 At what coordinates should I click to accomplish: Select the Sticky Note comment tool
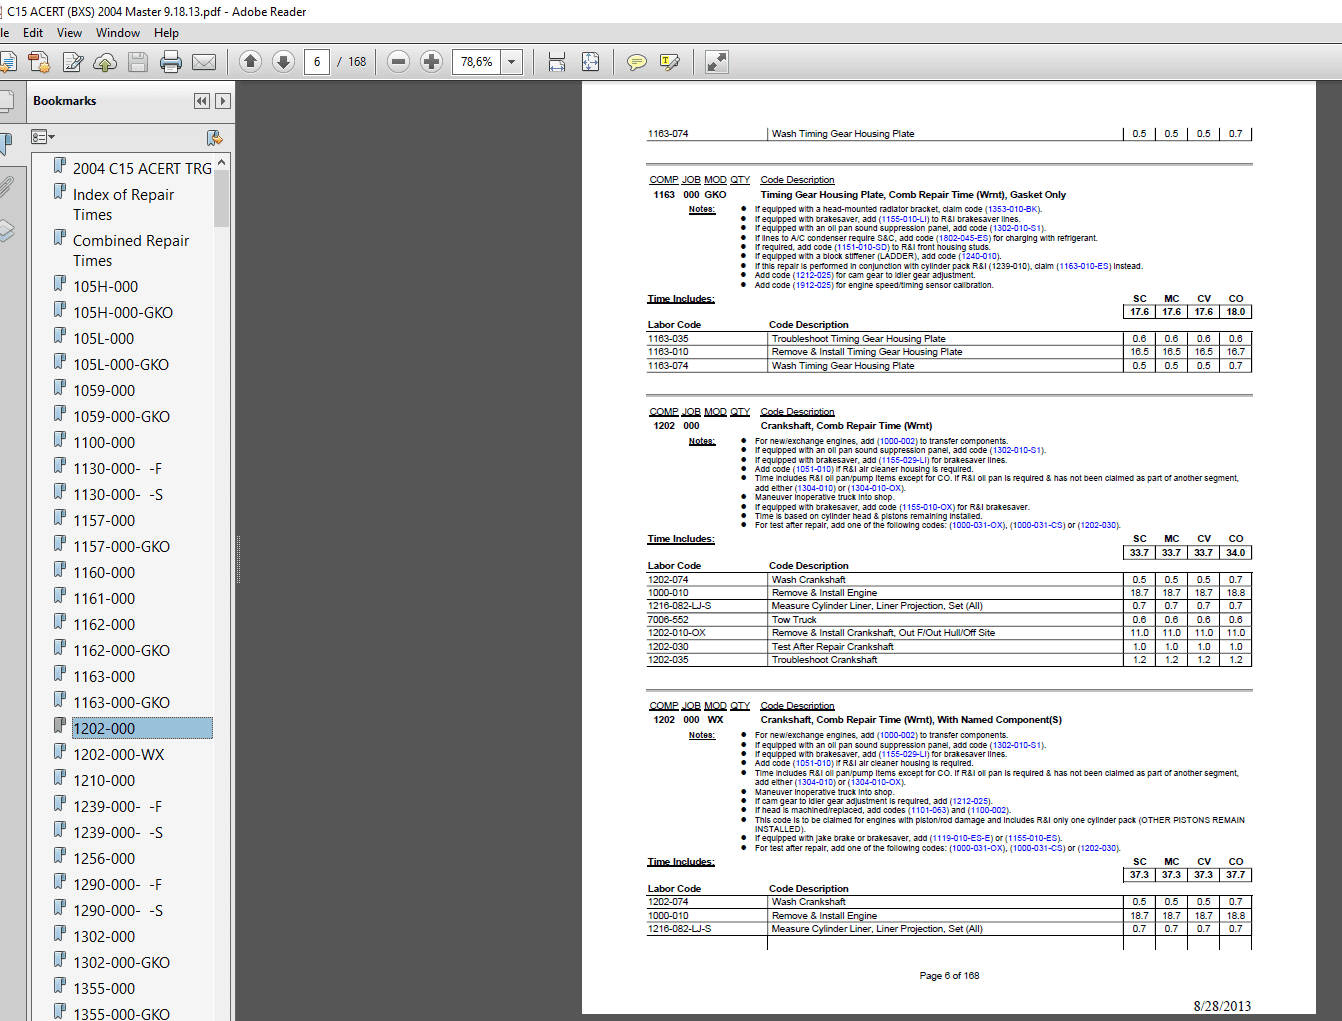click(636, 62)
